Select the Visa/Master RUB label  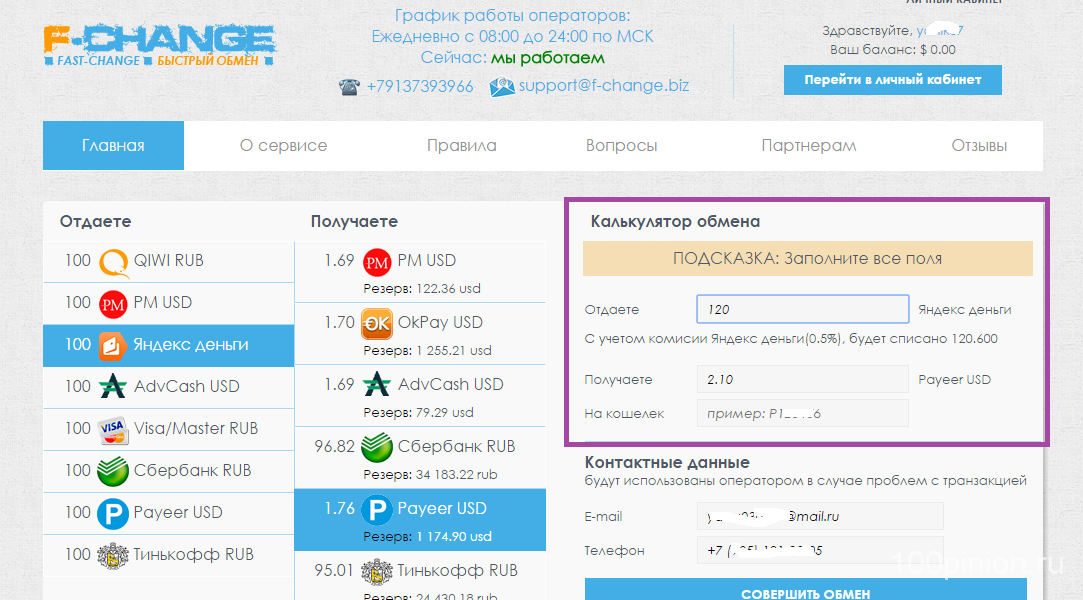coord(195,429)
